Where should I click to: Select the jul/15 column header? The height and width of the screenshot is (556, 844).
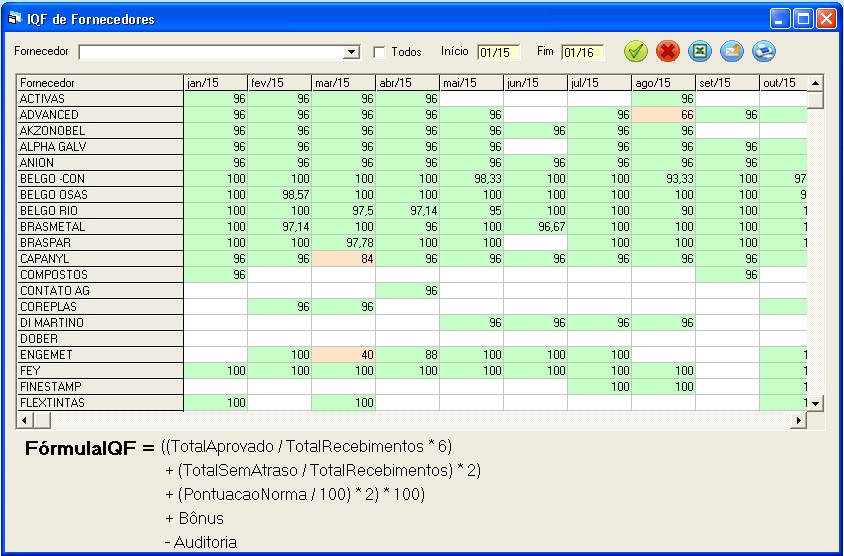tap(600, 83)
